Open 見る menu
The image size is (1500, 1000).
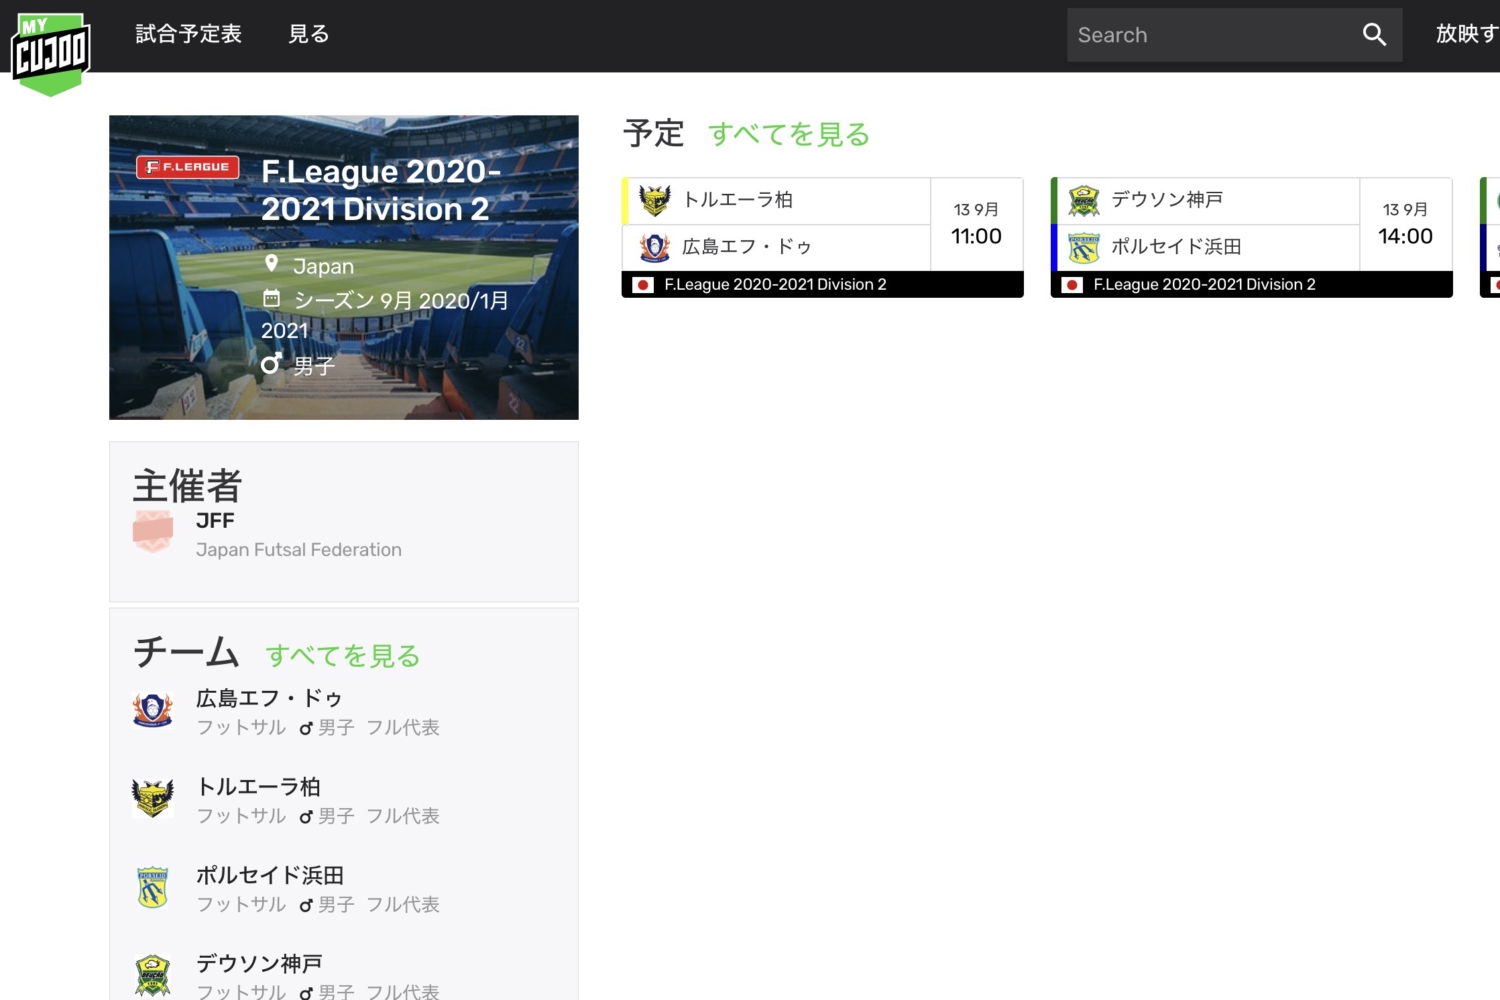(309, 34)
